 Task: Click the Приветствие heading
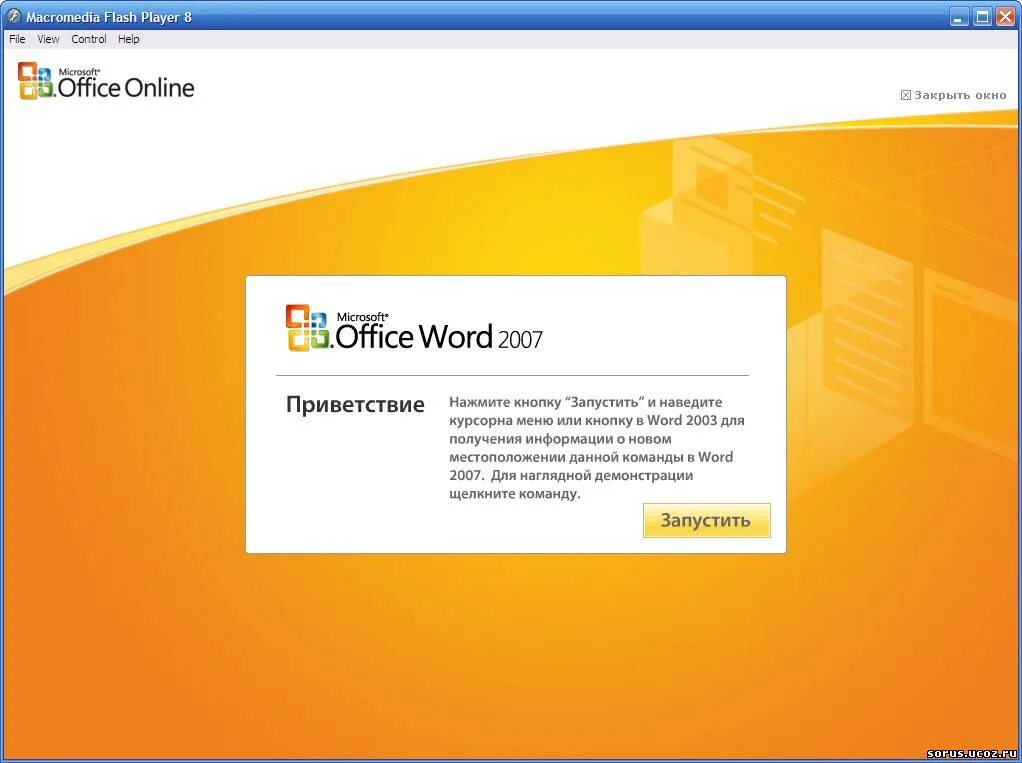(355, 404)
